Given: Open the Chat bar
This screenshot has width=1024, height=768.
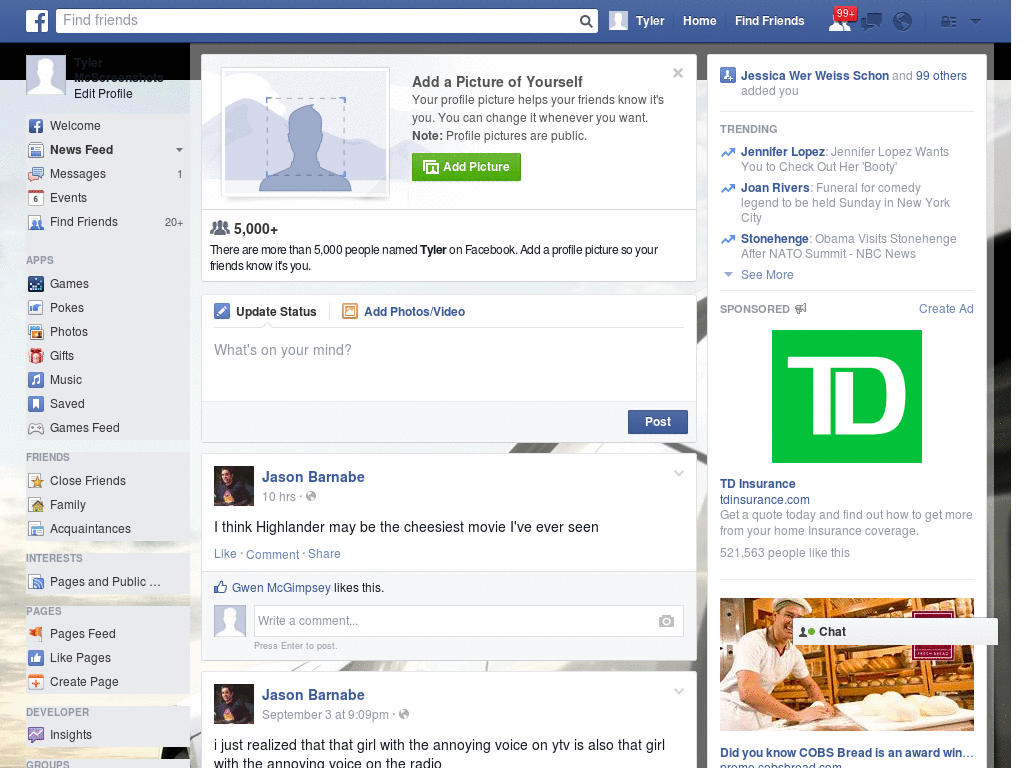Looking at the screenshot, I should click(x=895, y=632).
